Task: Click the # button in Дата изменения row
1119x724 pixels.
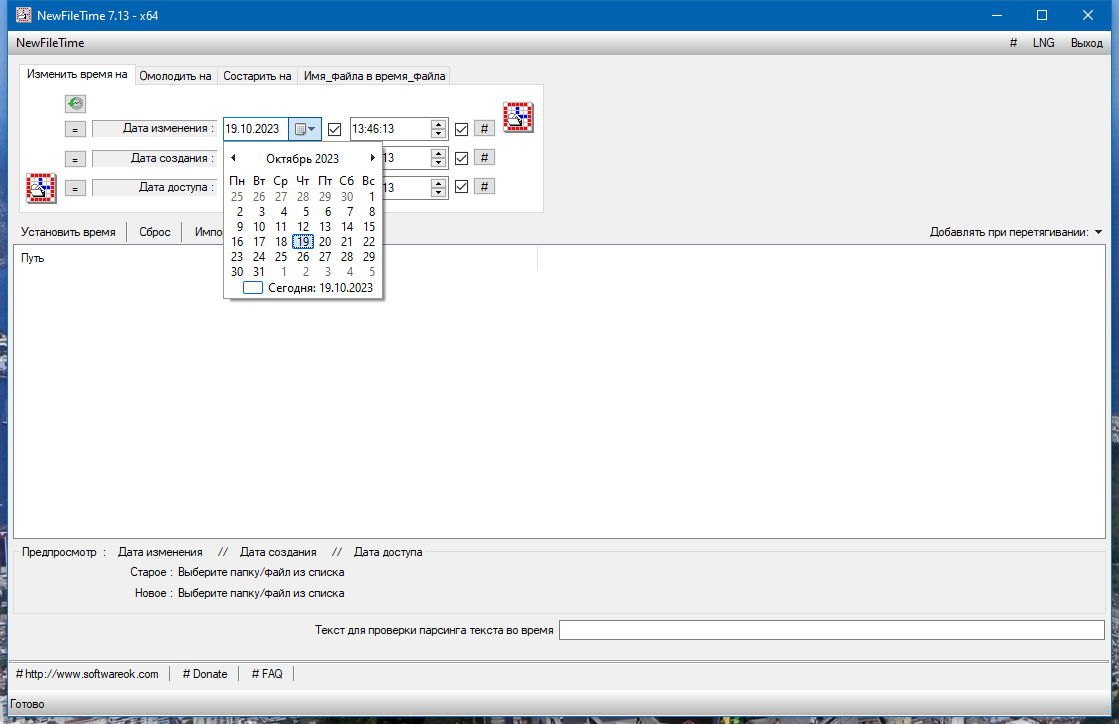Action: (484, 128)
